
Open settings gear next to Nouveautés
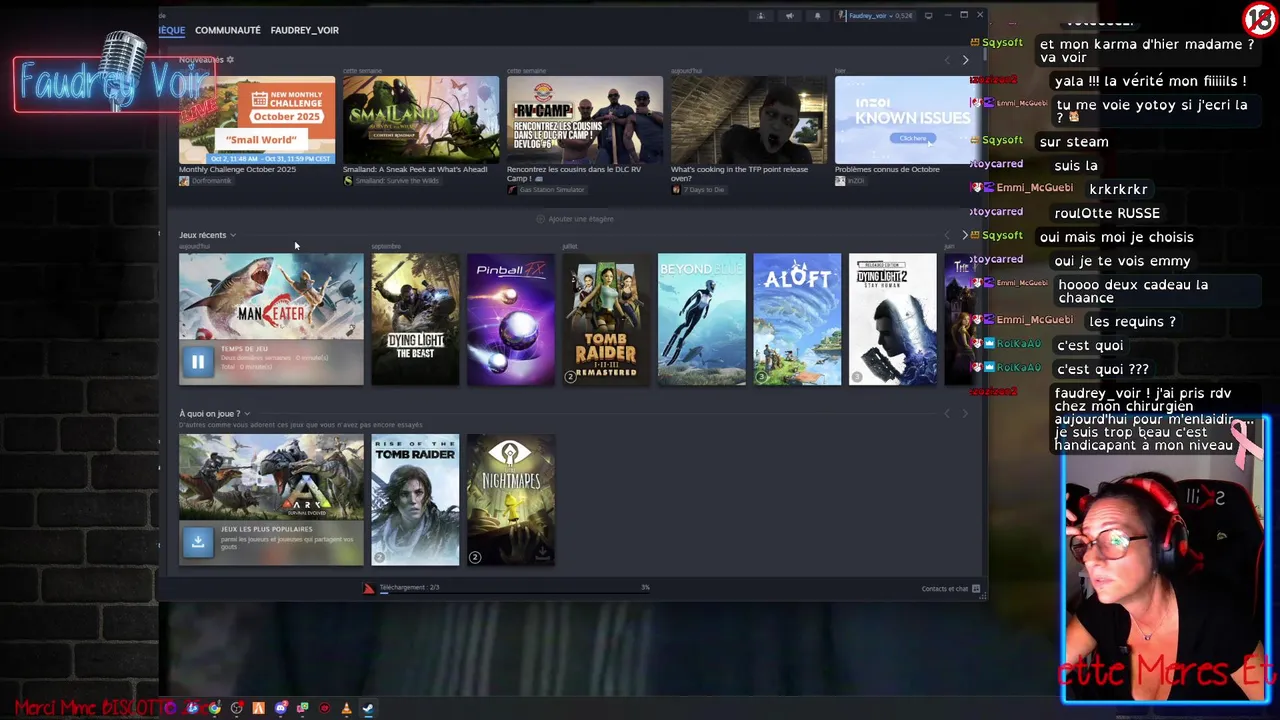click(230, 60)
